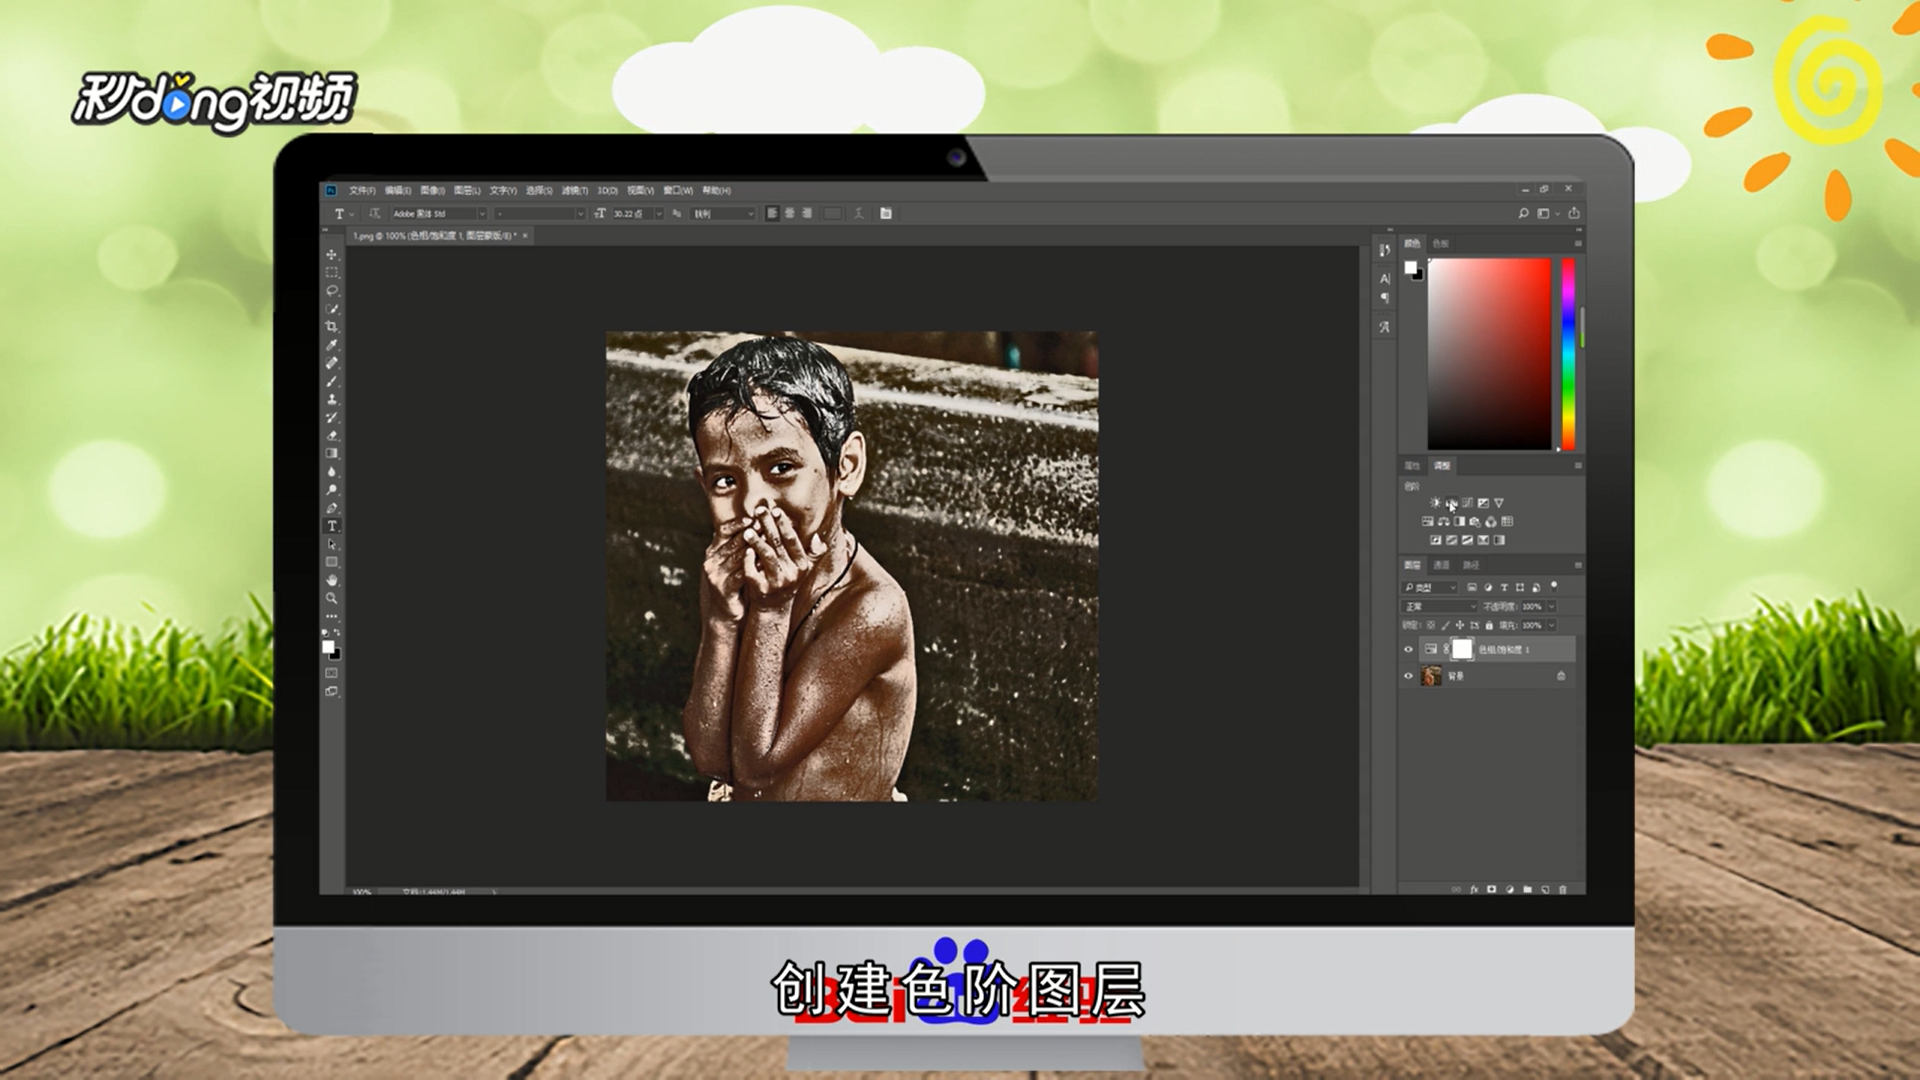Image resolution: width=1920 pixels, height=1080 pixels.
Task: Click the Brightness/Contrast adjustment icon
Action: 1435,503
